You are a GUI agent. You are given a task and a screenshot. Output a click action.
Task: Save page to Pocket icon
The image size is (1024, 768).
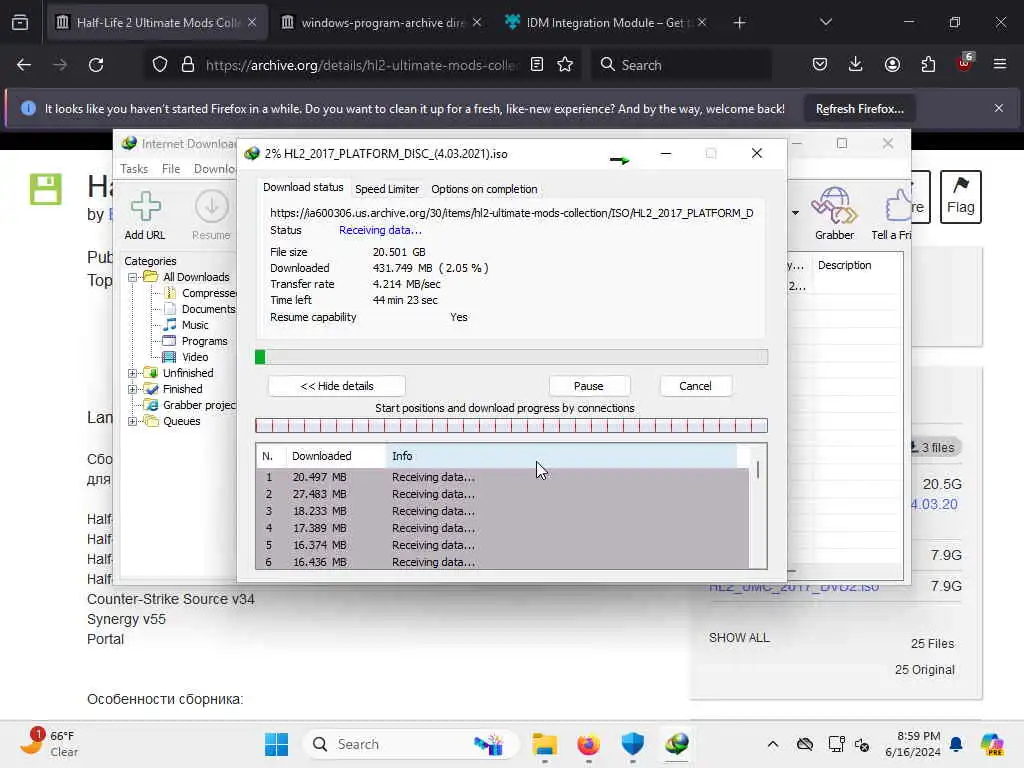pyautogui.click(x=820, y=65)
